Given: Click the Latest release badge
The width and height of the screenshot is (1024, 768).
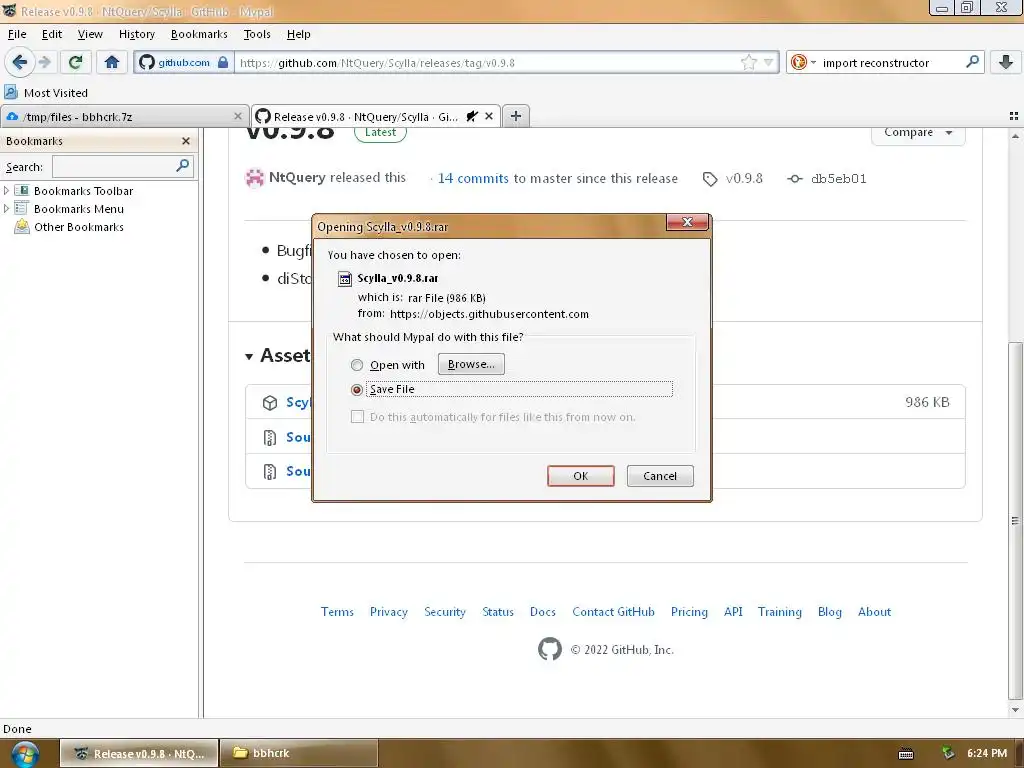Looking at the screenshot, I should 380,133.
